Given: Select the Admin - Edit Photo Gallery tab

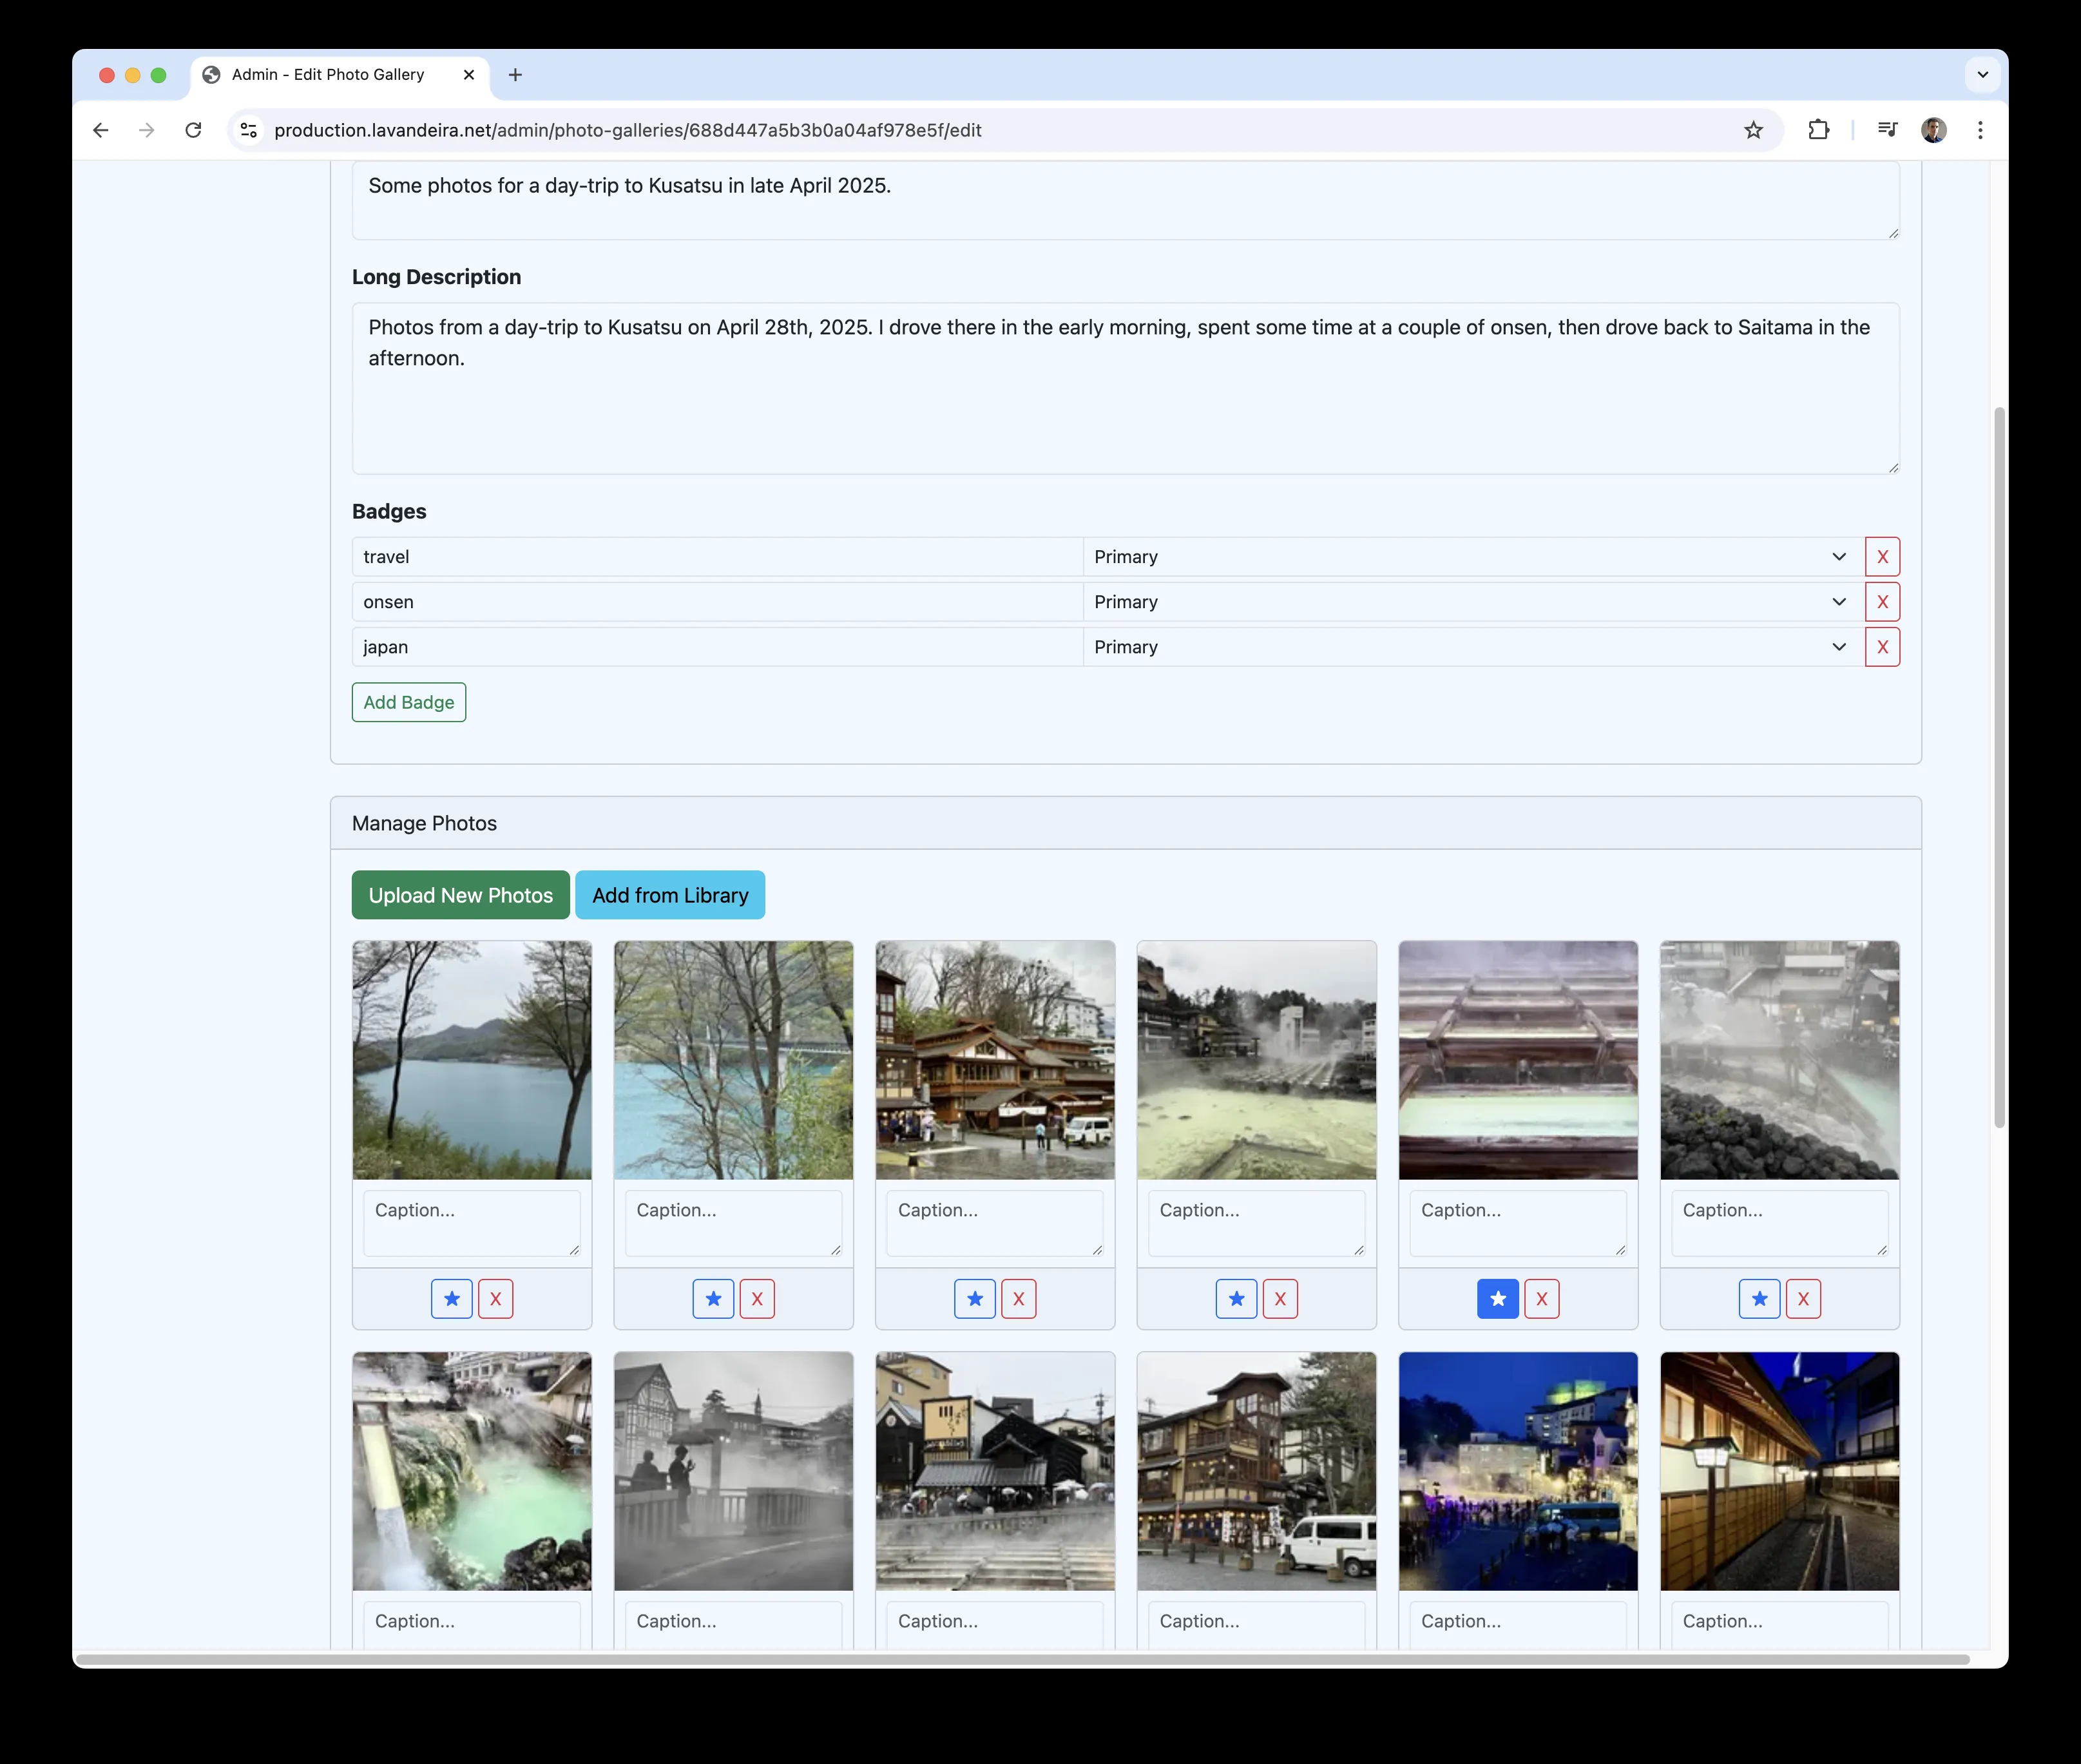Looking at the screenshot, I should (328, 75).
